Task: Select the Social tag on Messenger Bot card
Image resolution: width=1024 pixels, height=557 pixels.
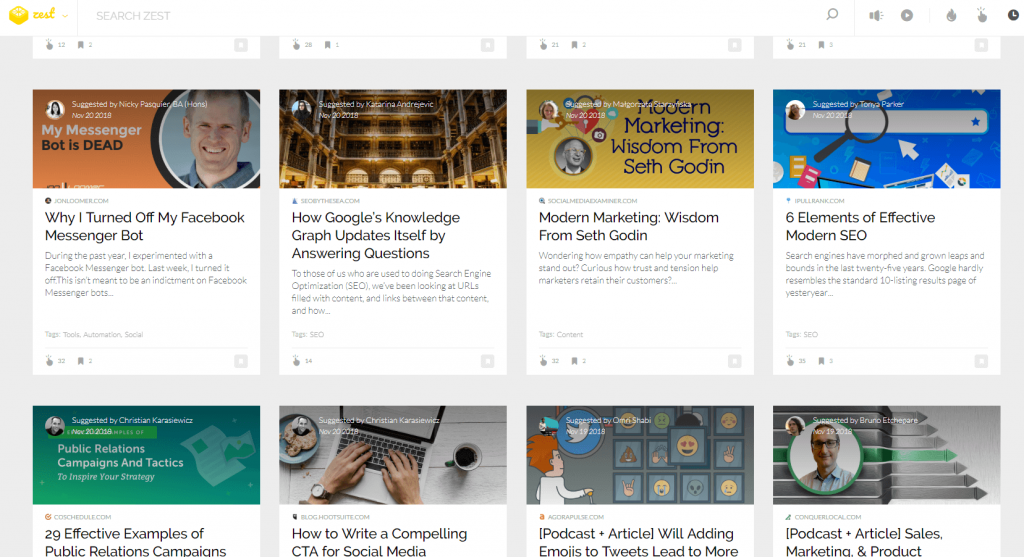Action: point(134,334)
